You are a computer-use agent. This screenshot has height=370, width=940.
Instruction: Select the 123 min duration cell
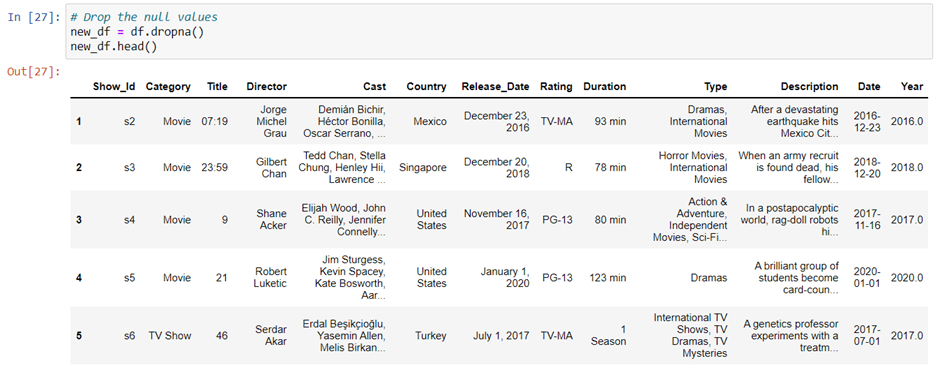click(x=607, y=278)
